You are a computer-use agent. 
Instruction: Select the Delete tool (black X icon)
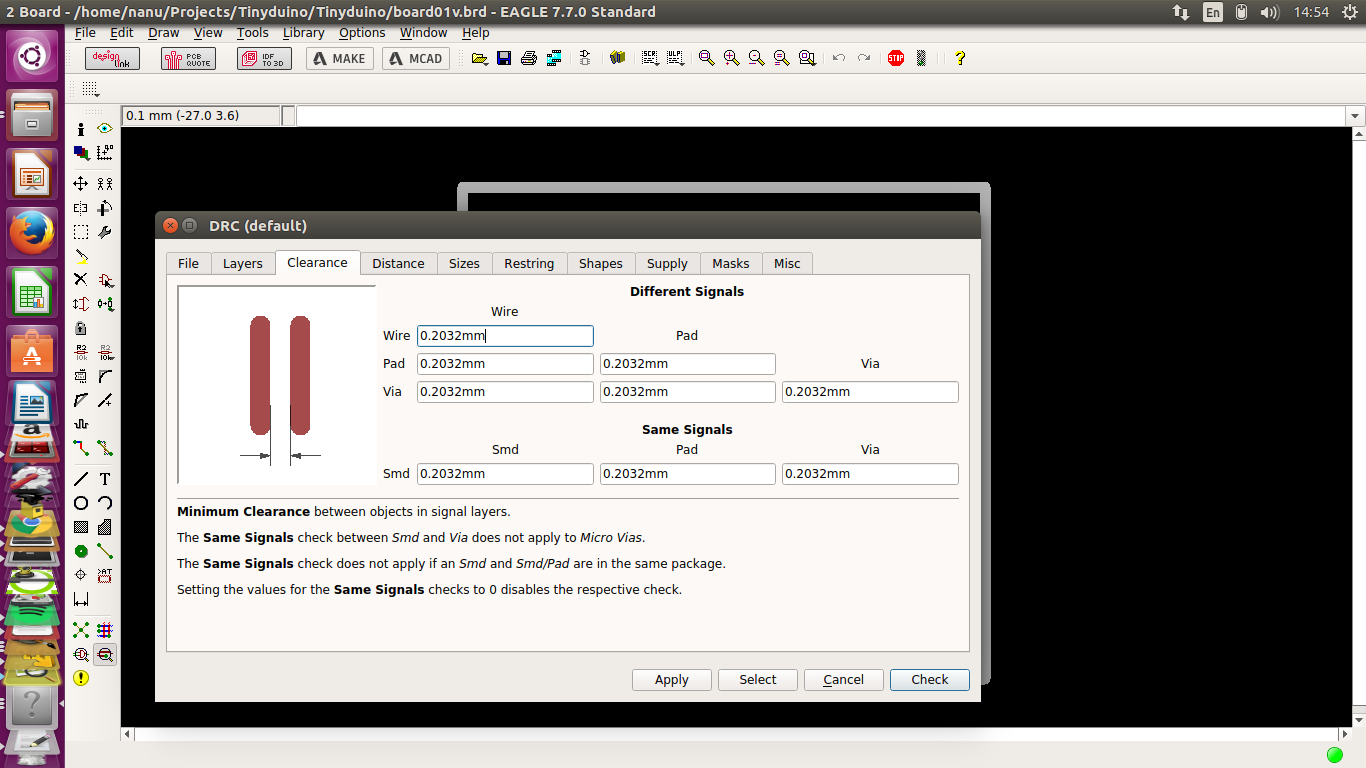81,279
